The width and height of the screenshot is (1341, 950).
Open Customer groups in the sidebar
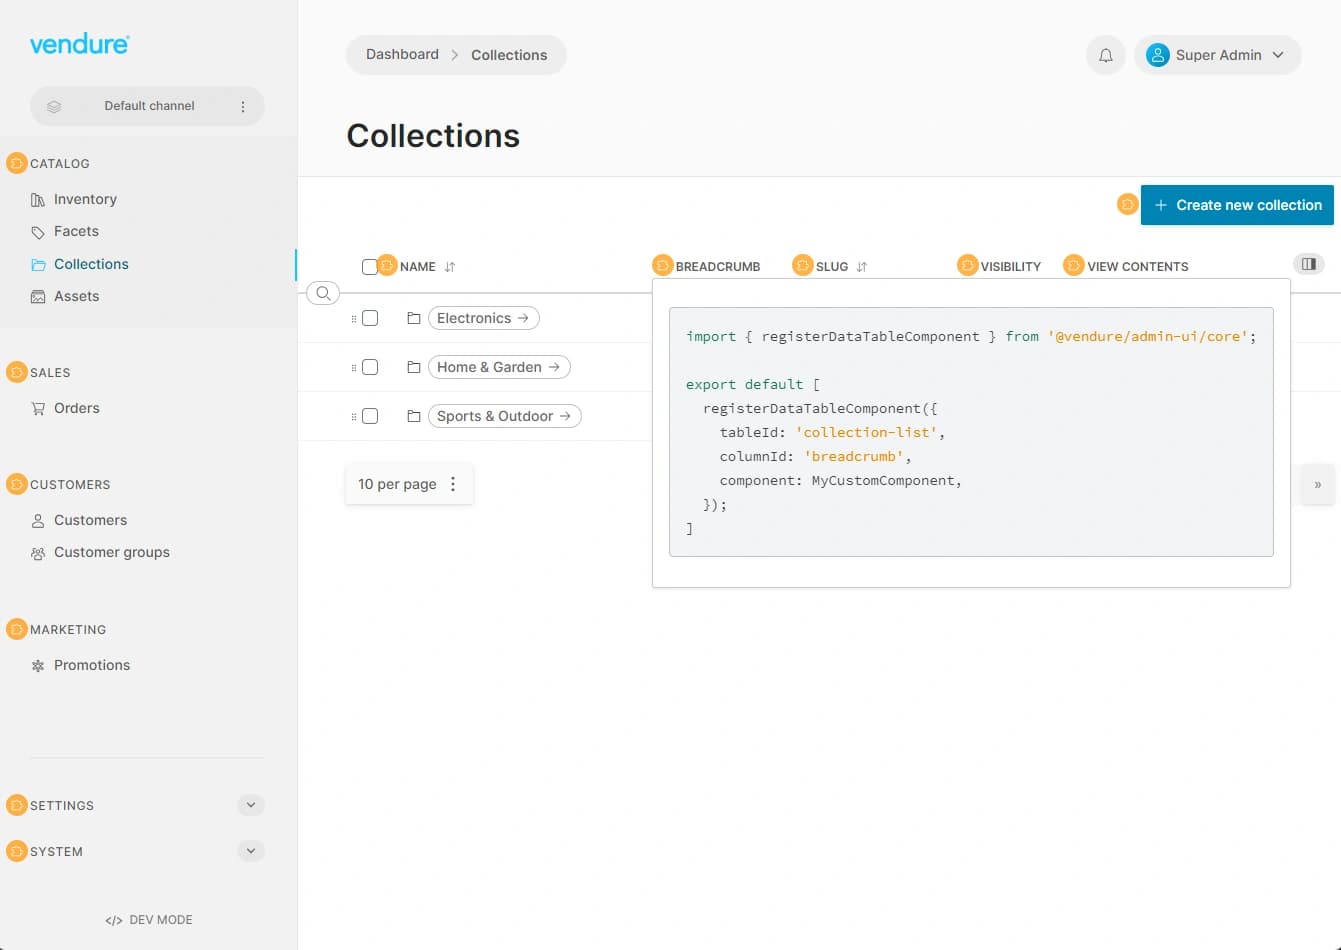(111, 552)
